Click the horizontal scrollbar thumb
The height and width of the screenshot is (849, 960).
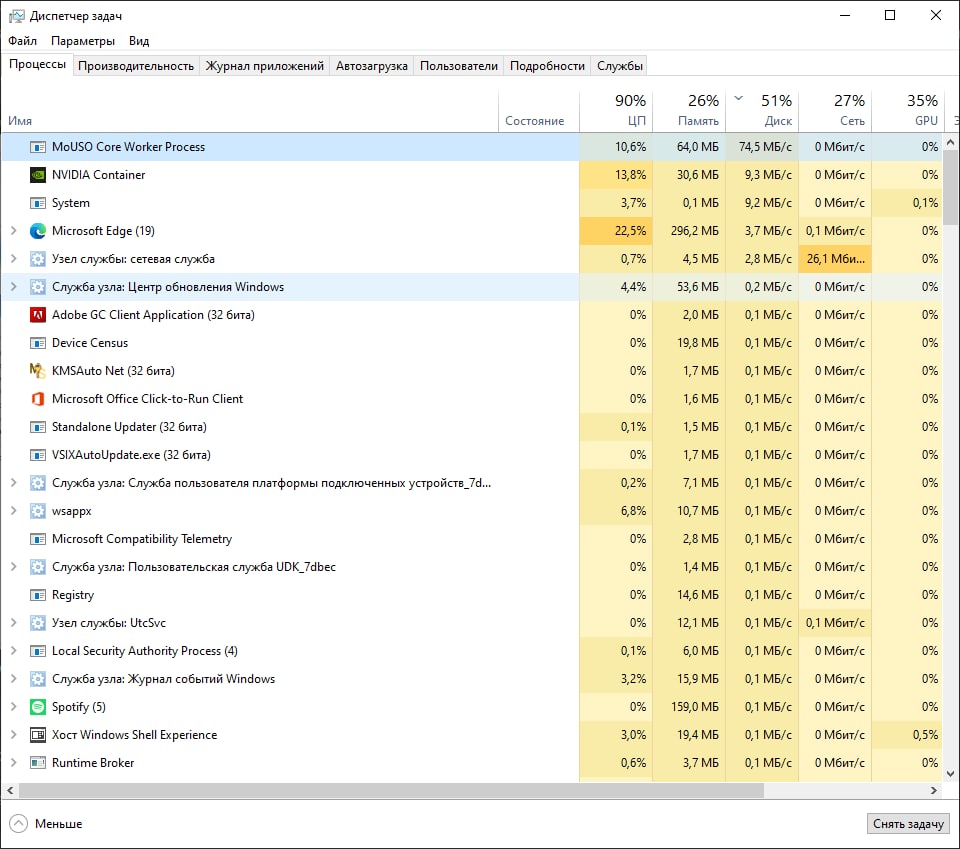click(391, 790)
